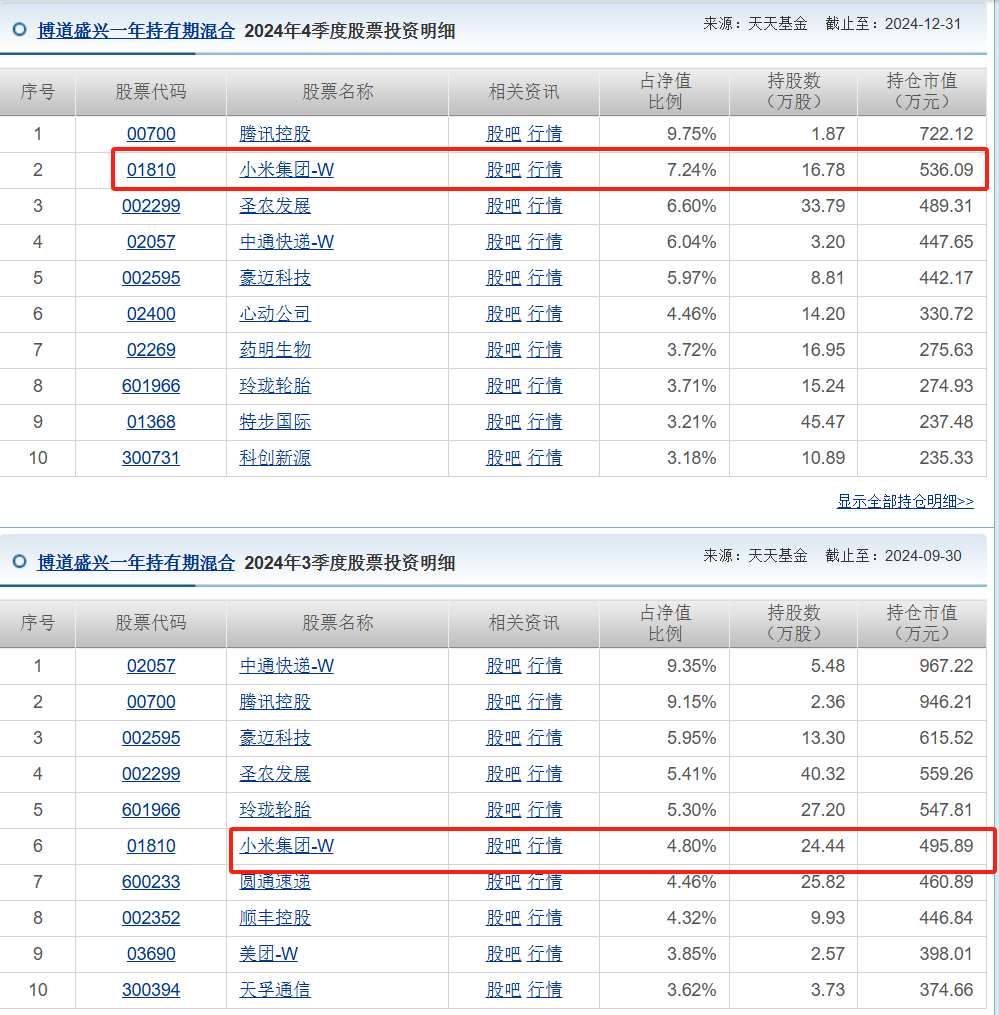This screenshot has width=999, height=1015.
Task: Open stock code 02400 link
Action: (151, 314)
